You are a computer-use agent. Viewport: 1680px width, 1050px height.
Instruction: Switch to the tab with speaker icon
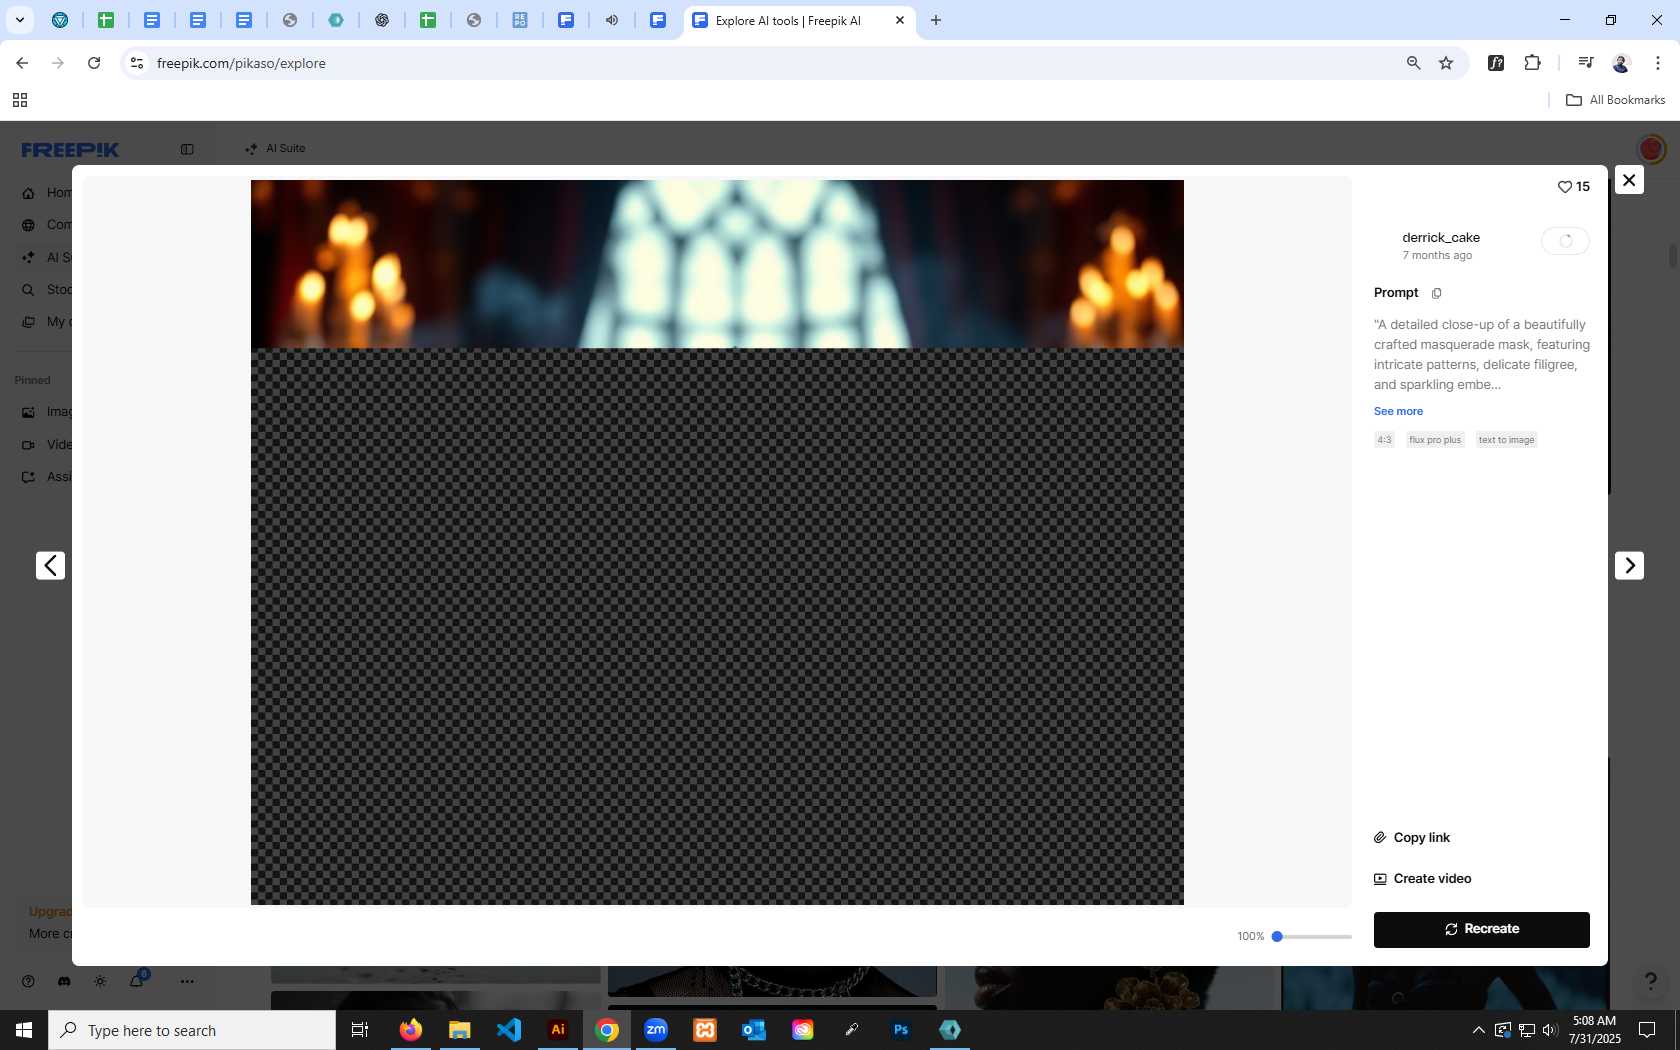pos(612,20)
